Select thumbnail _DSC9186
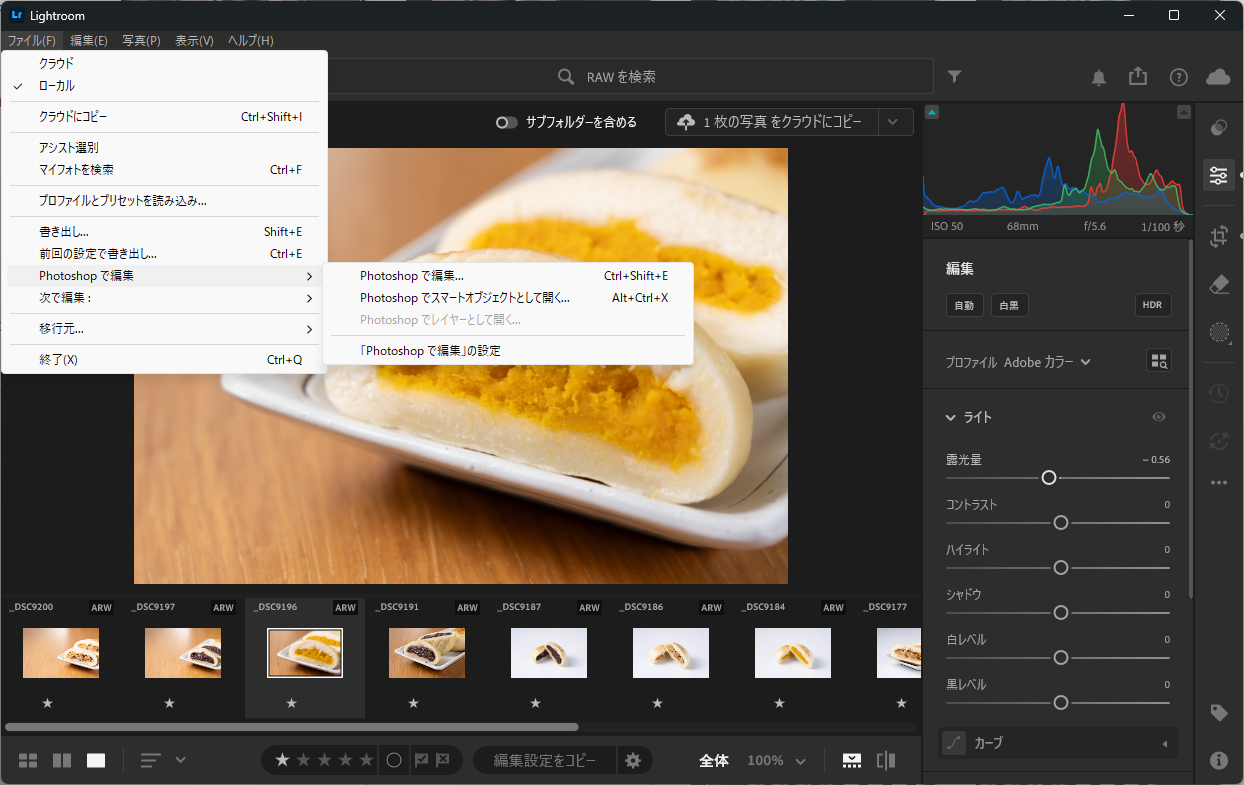1244x785 pixels. tap(671, 653)
